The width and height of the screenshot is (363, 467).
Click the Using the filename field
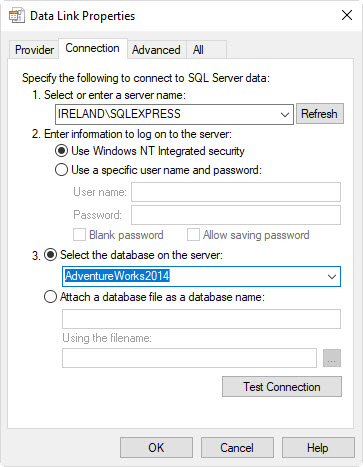click(189, 358)
